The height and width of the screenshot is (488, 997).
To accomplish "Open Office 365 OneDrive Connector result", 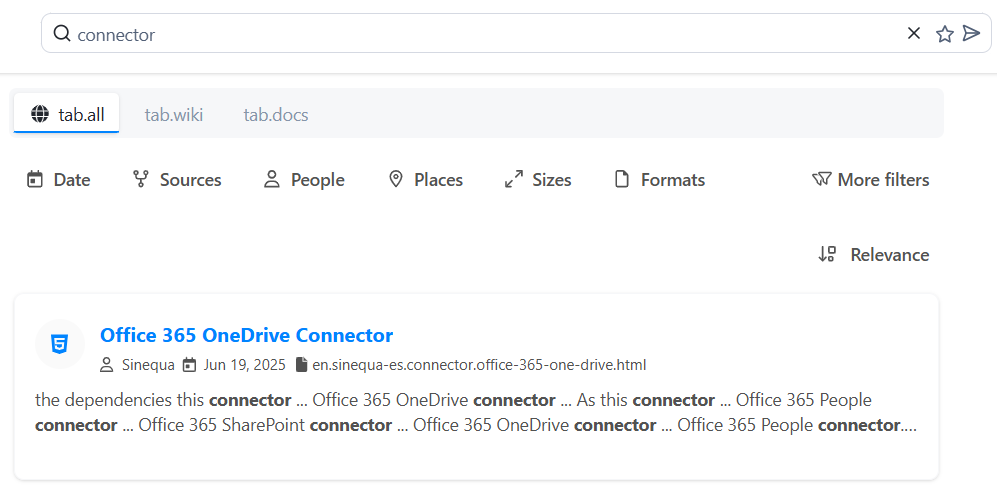I will click(246, 335).
